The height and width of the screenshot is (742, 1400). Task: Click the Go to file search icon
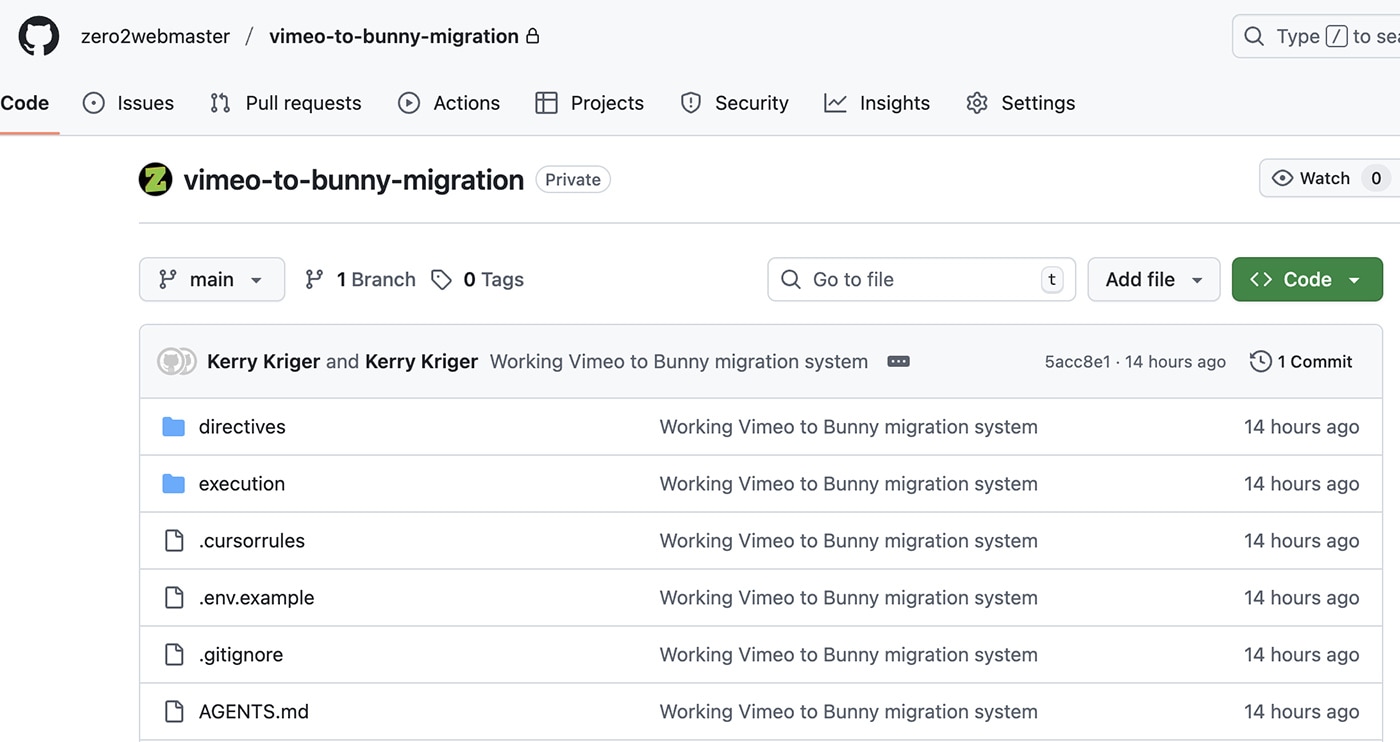[x=791, y=280]
